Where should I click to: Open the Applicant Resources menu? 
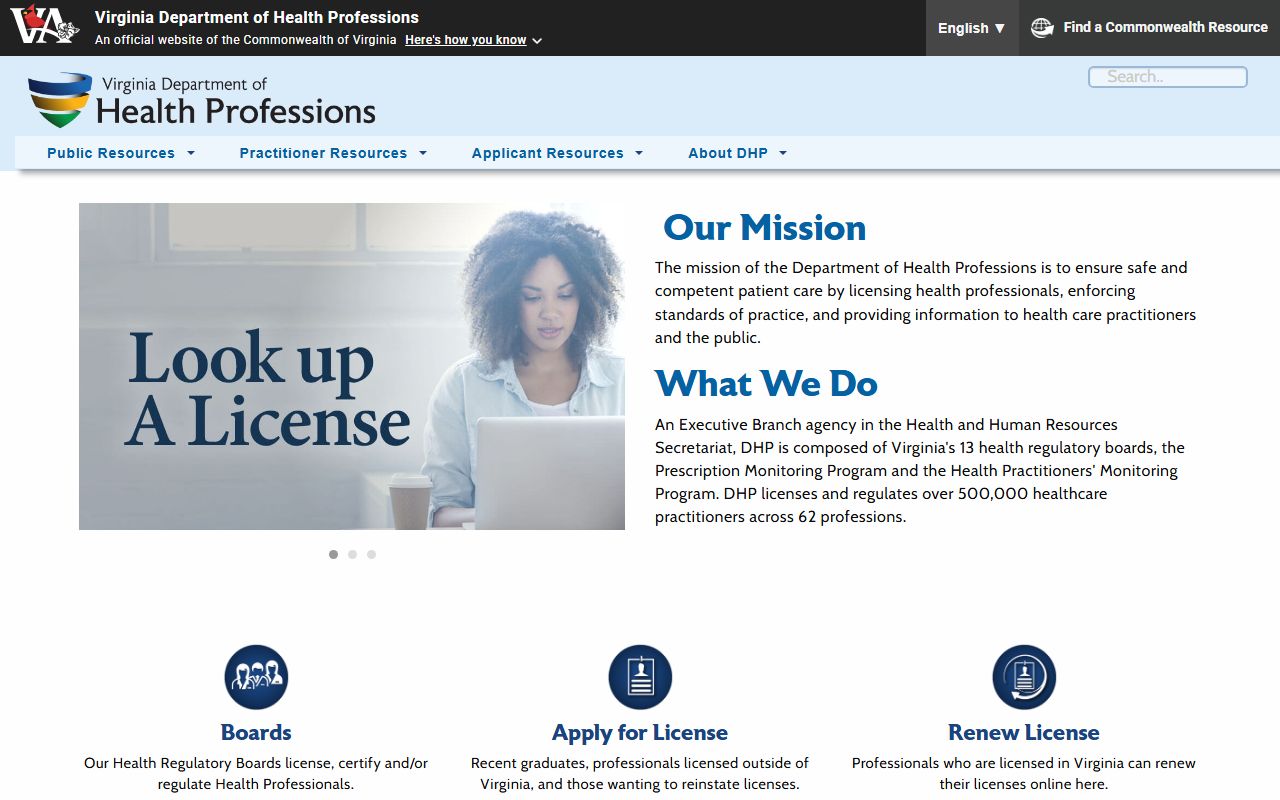pyautogui.click(x=557, y=153)
